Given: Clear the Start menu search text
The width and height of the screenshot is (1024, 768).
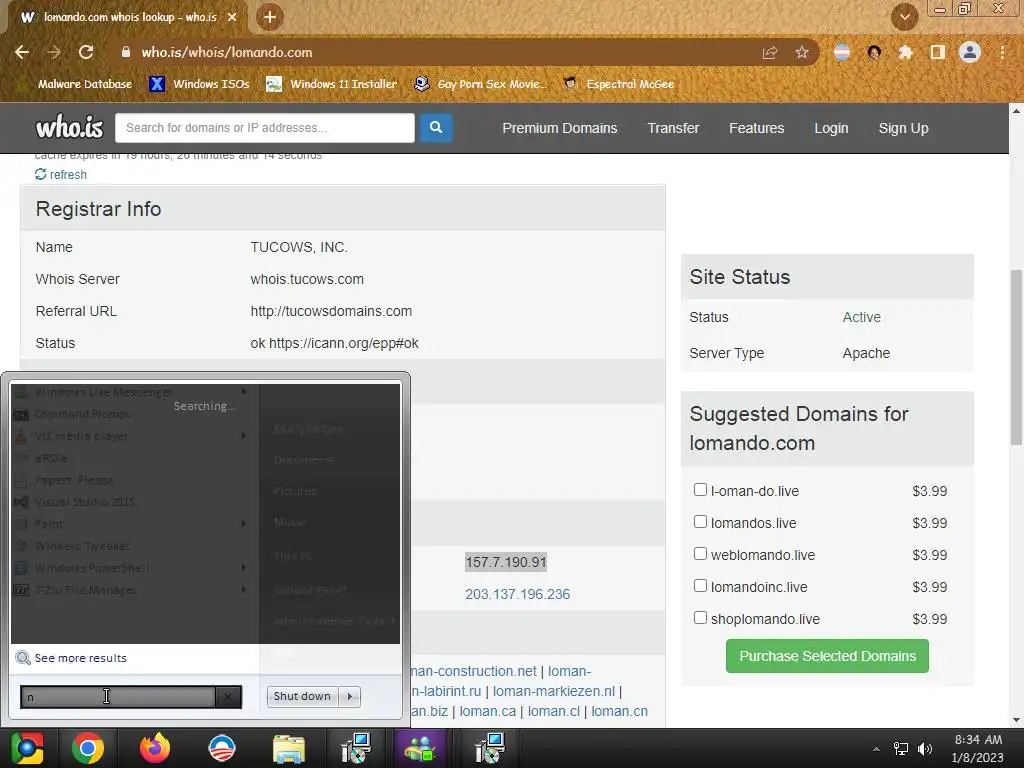Looking at the screenshot, I should [x=228, y=696].
